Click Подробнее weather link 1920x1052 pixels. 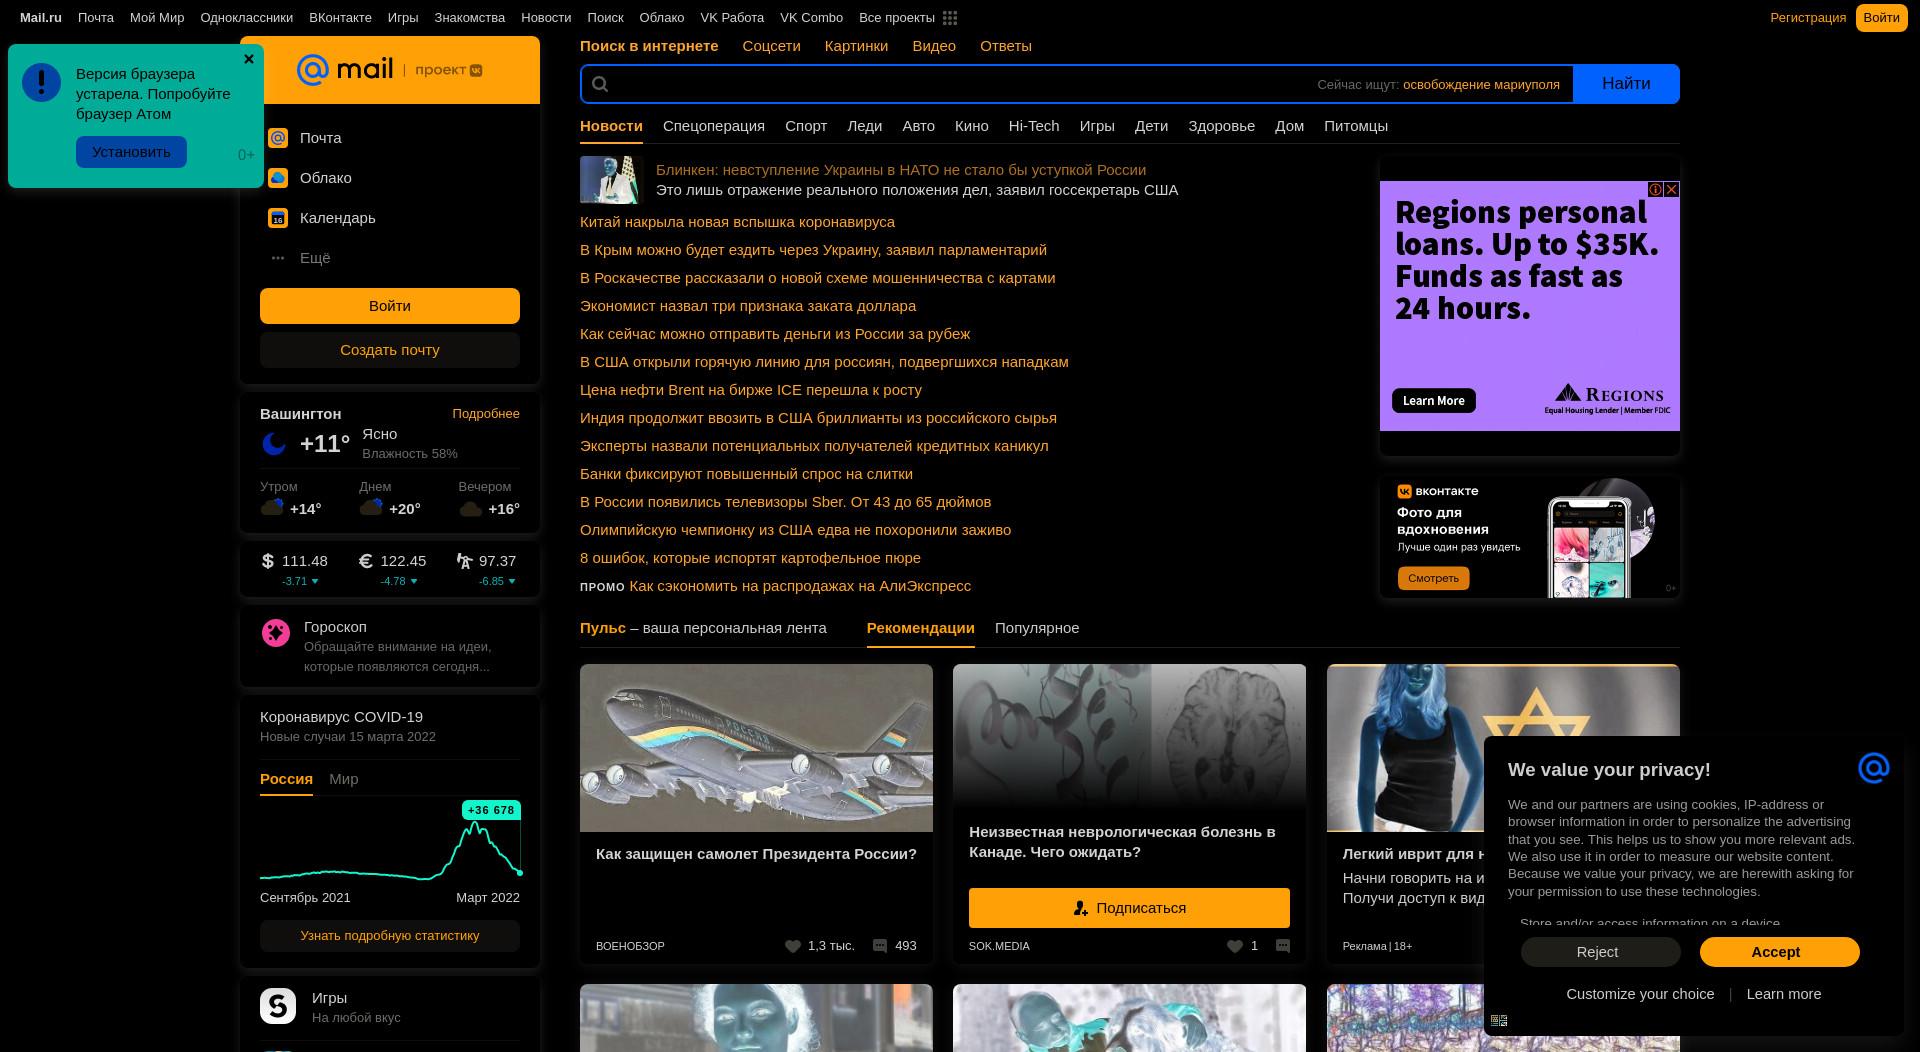486,414
